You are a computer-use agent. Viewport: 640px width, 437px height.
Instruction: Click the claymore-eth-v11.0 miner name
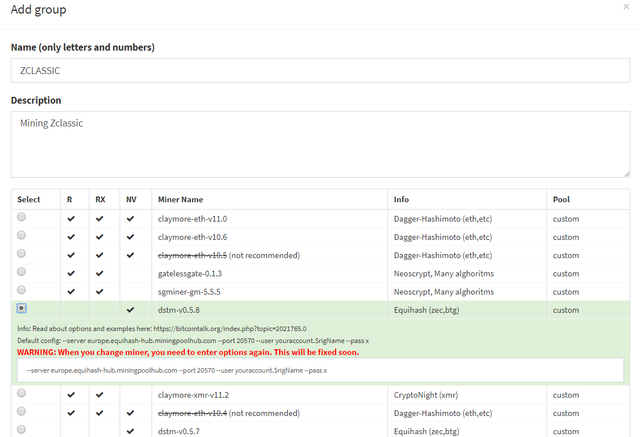(192, 219)
